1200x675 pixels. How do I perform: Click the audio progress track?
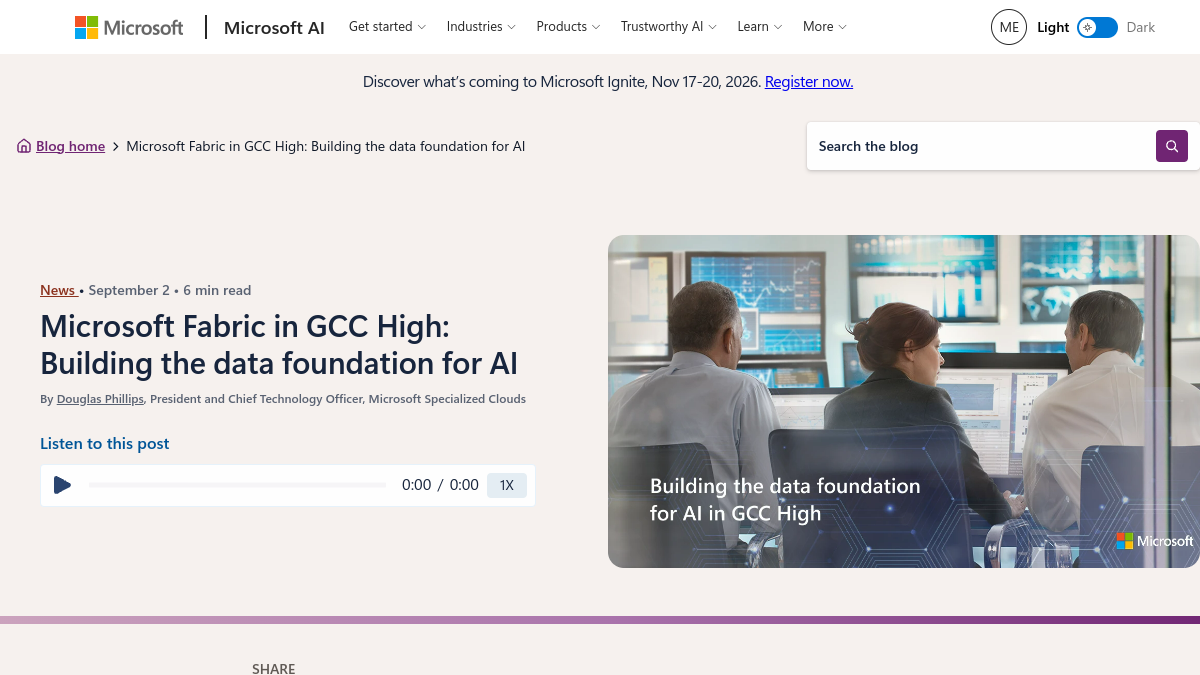pyautogui.click(x=237, y=485)
